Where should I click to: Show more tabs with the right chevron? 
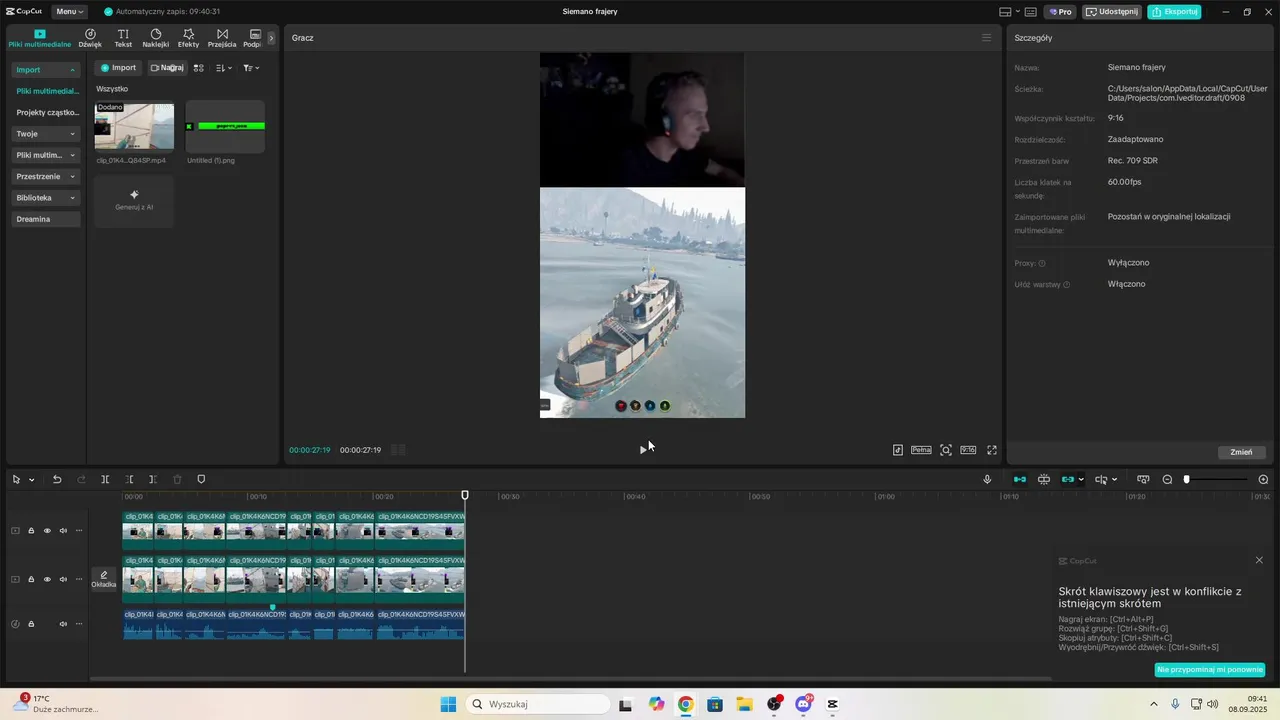point(271,38)
